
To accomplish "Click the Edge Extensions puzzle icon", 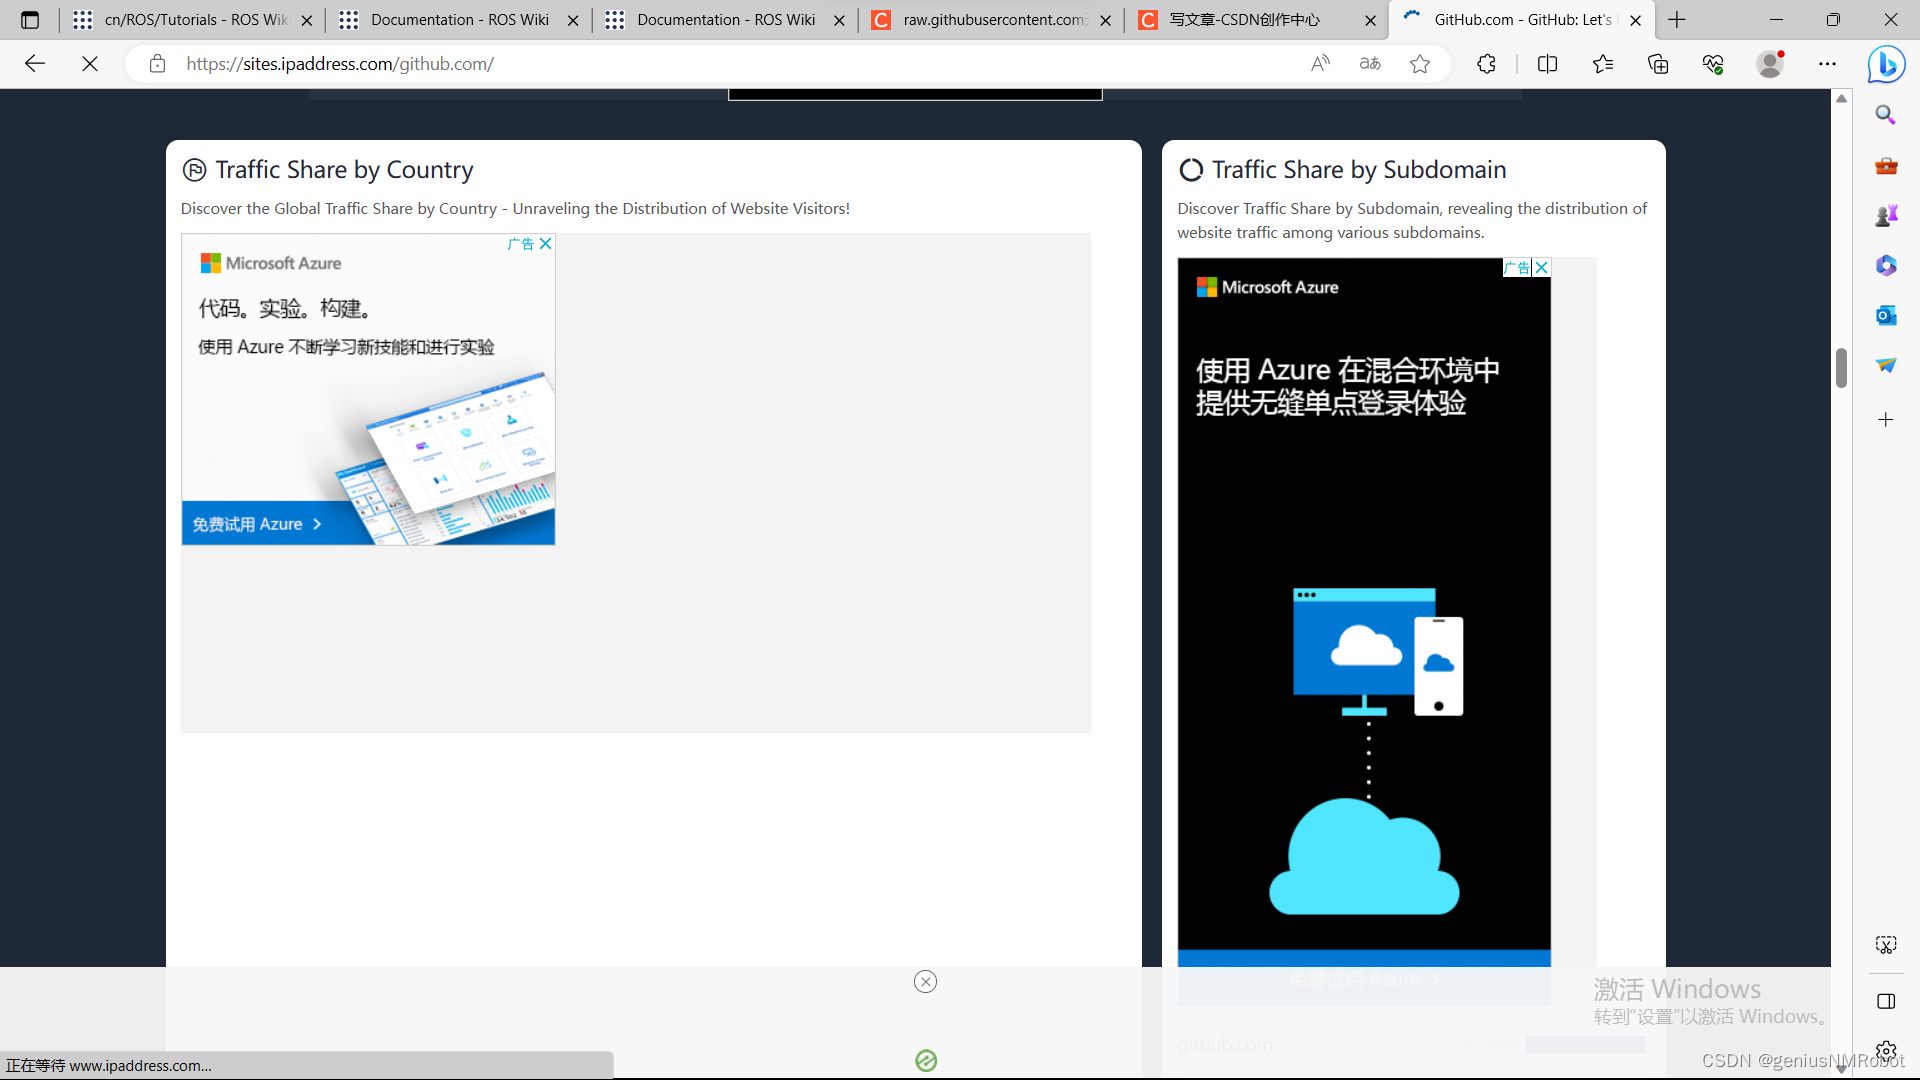I will click(1486, 64).
